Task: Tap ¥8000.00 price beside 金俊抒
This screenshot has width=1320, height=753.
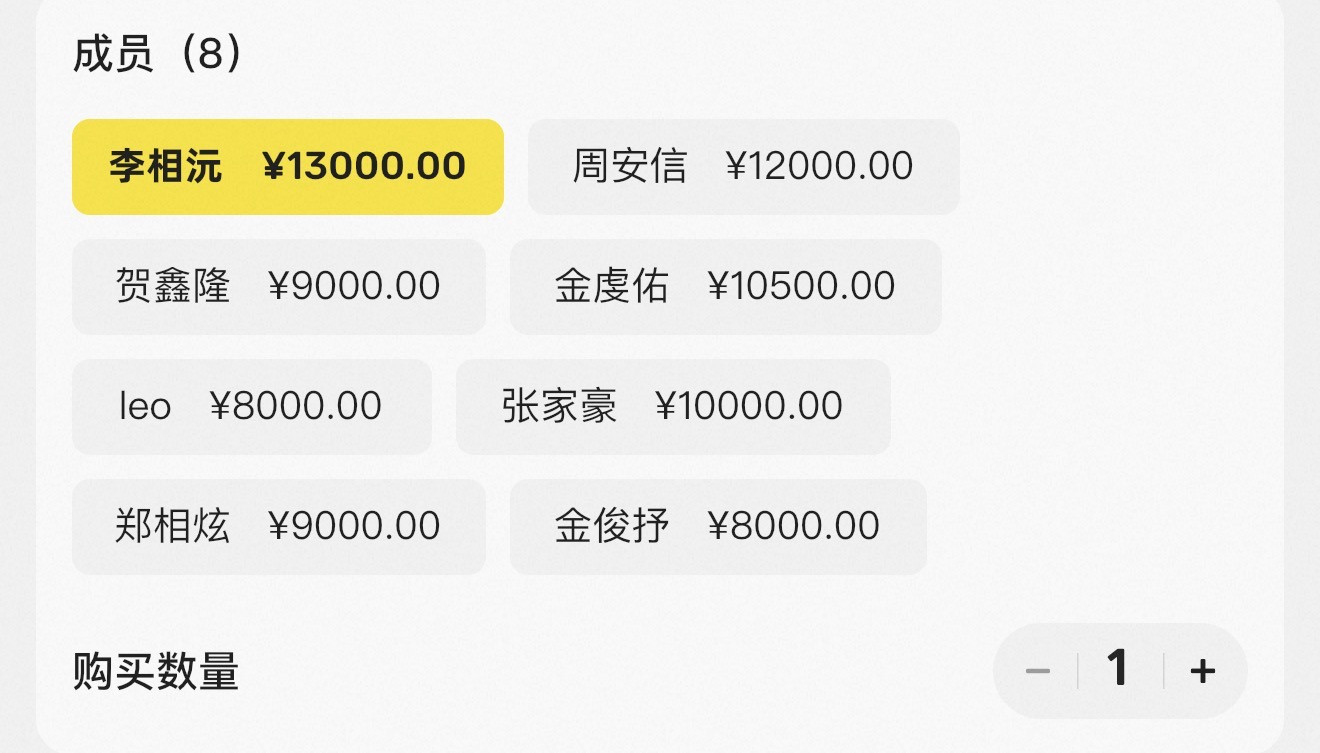Action: pyautogui.click(x=794, y=526)
